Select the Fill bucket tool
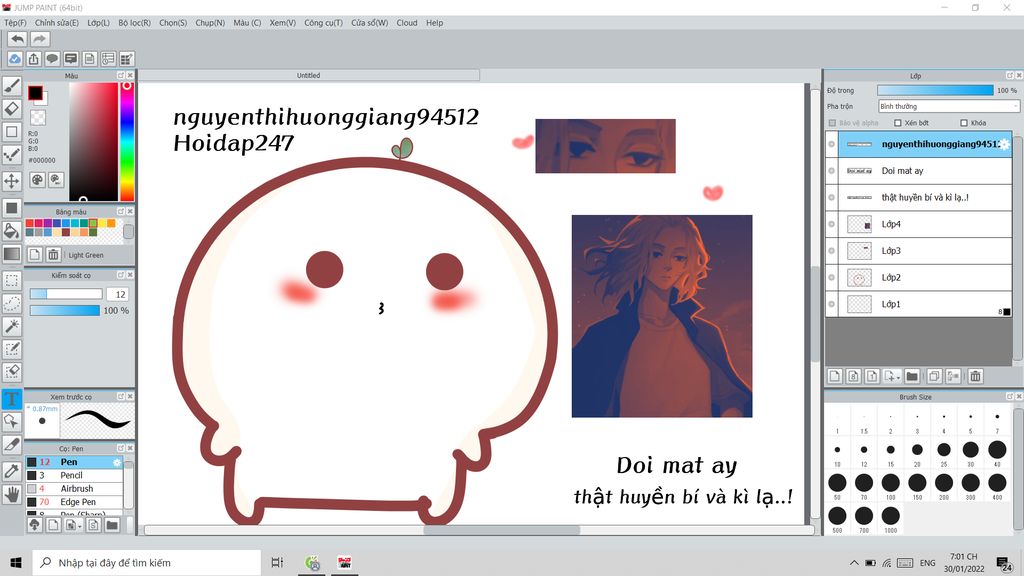 11,229
